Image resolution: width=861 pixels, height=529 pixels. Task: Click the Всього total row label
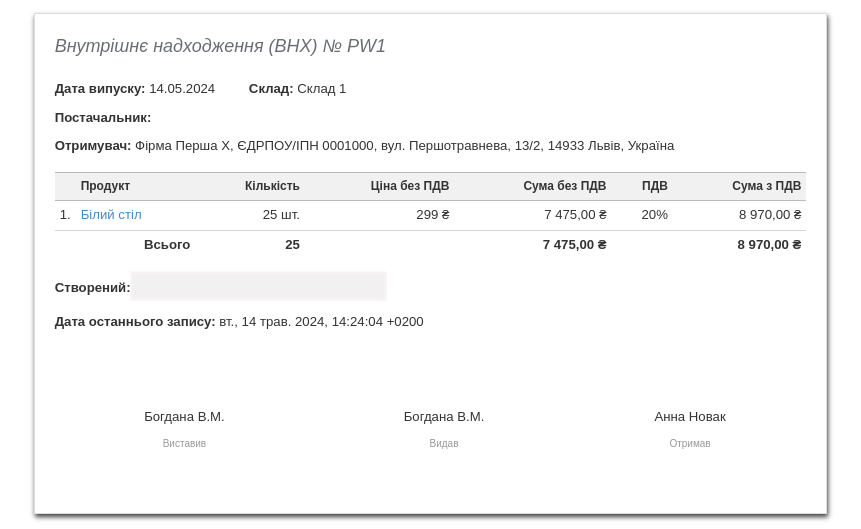167,245
